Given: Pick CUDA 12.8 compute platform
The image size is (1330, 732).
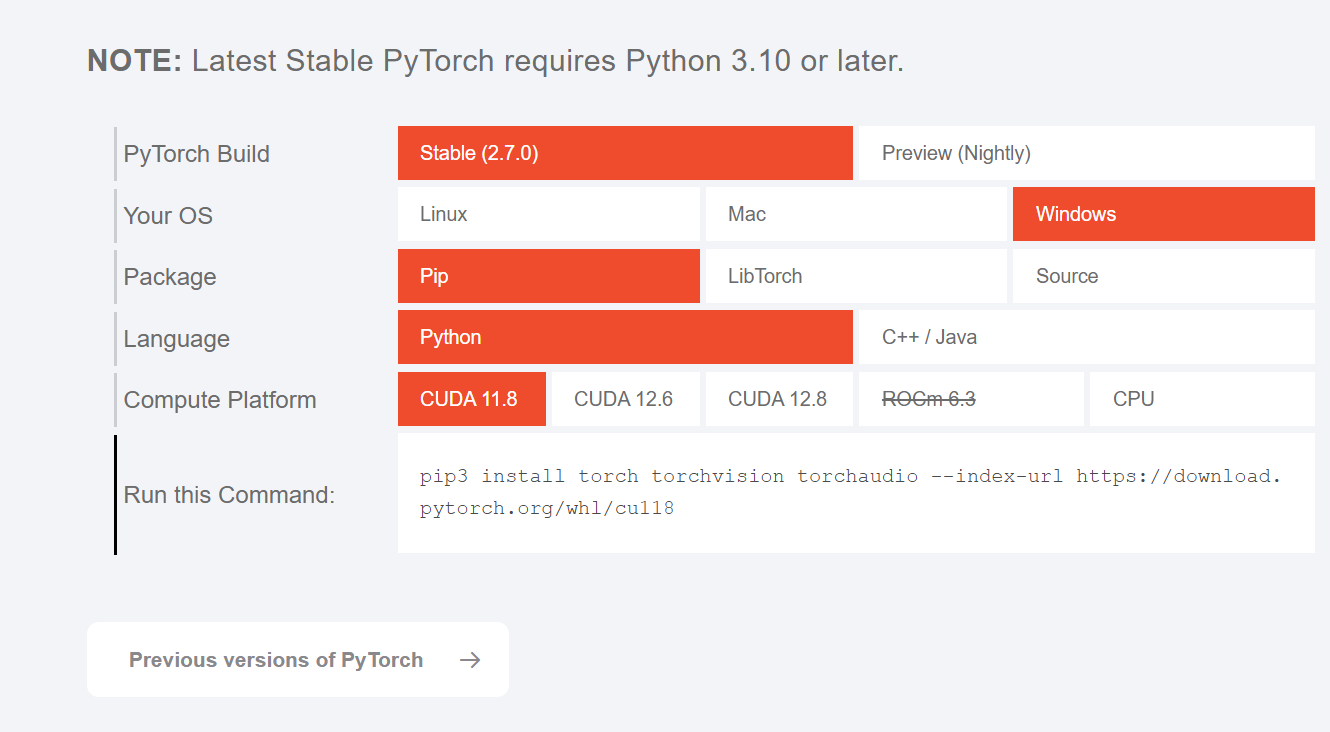Looking at the screenshot, I should click(x=778, y=399).
